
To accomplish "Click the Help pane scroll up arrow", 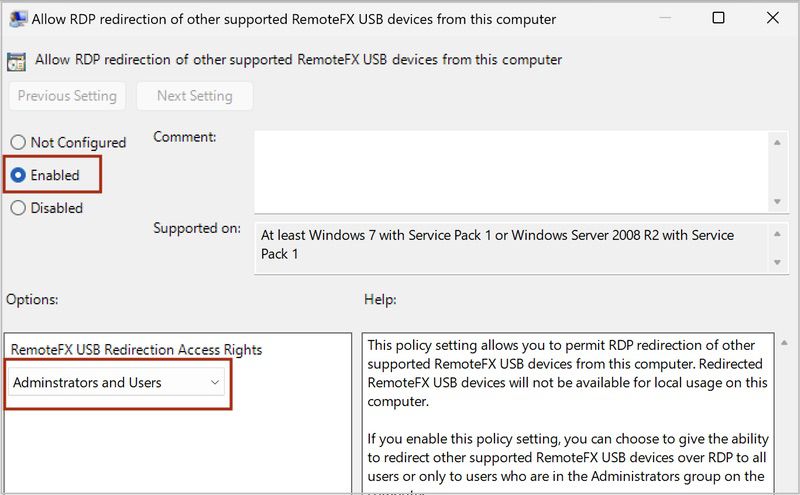I will pos(784,343).
